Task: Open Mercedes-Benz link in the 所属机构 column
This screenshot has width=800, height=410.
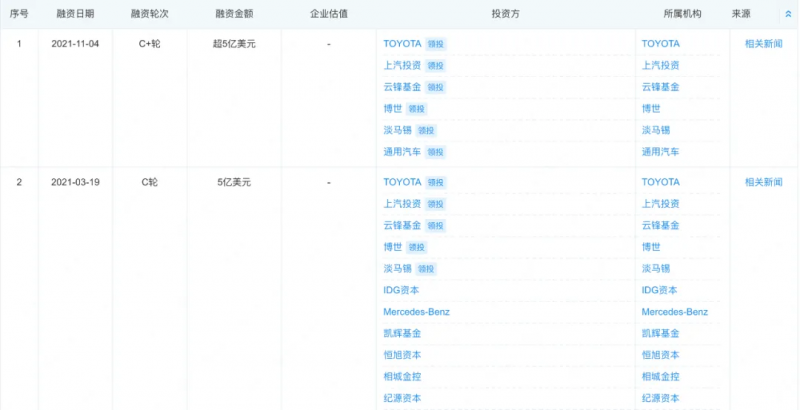Action: (x=675, y=312)
